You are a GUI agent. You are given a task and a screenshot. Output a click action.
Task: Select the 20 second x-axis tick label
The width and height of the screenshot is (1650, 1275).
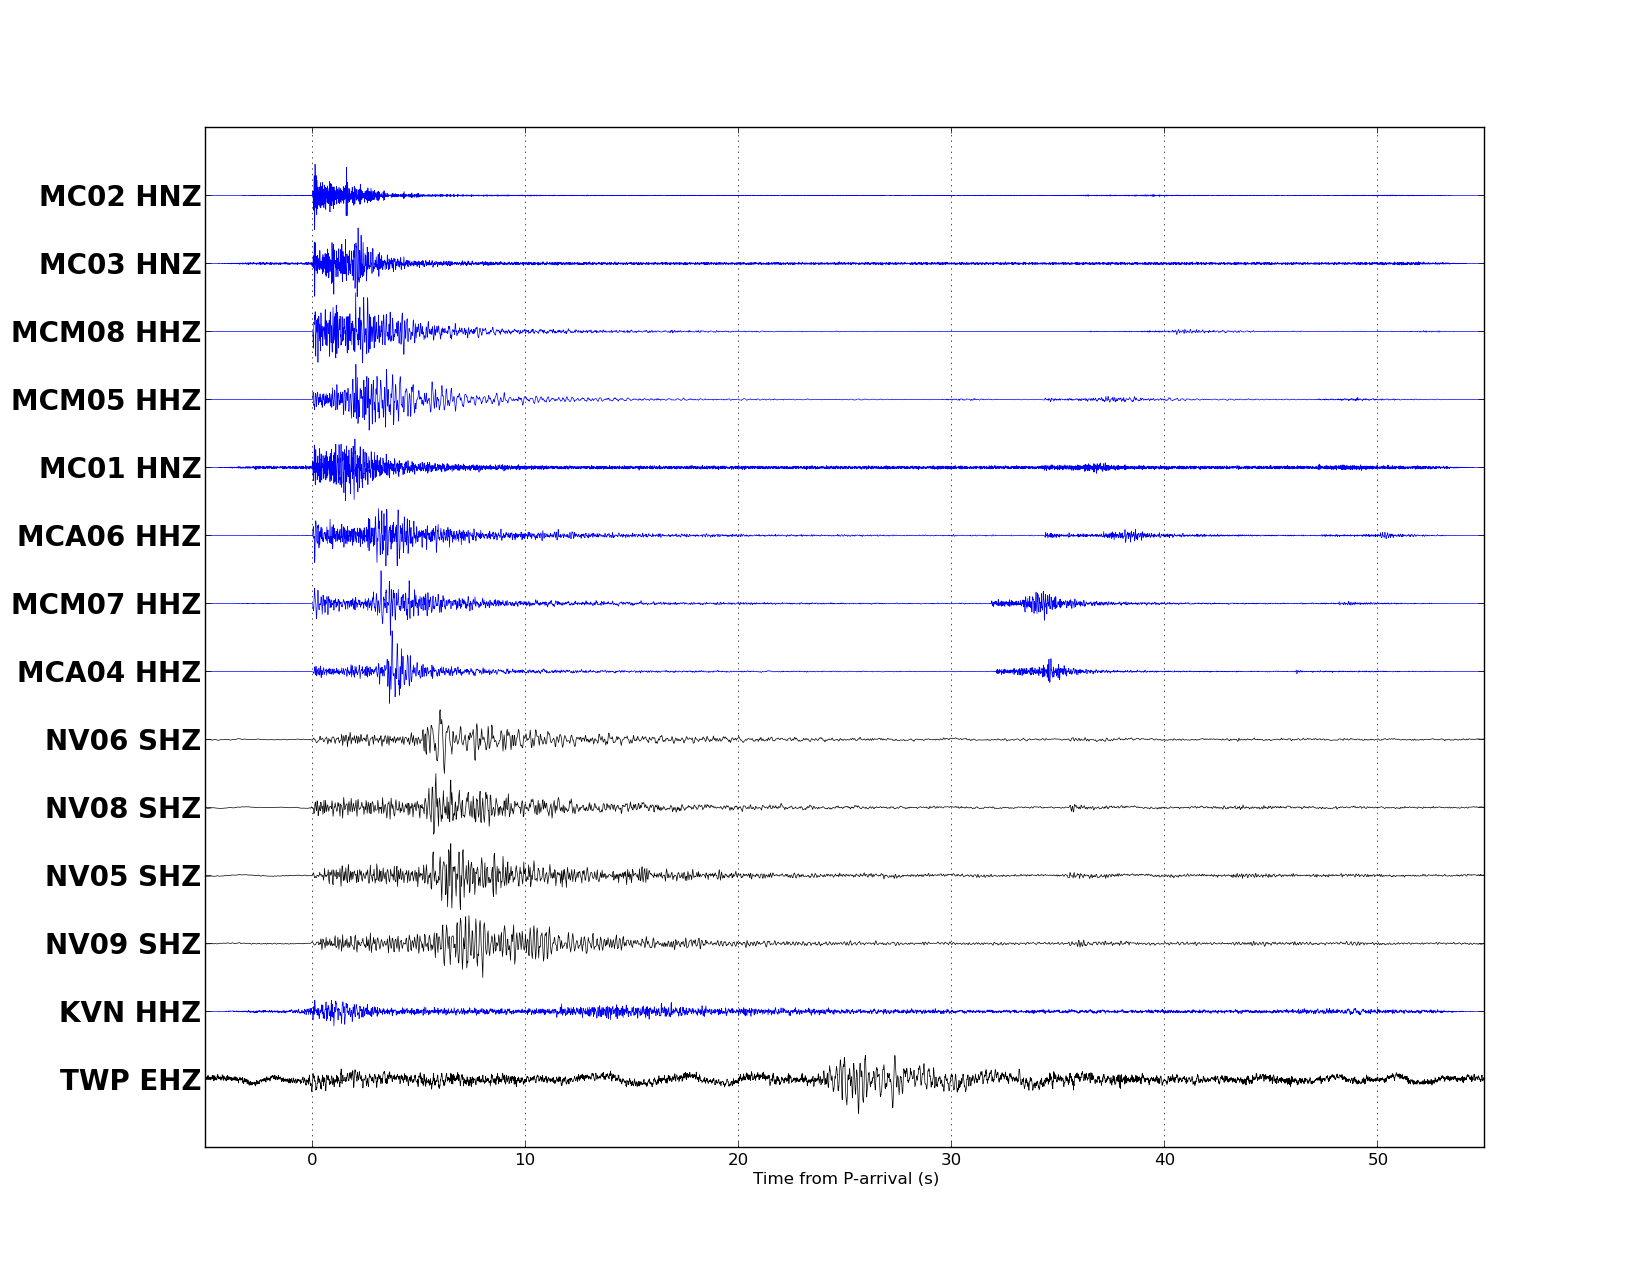click(738, 1160)
